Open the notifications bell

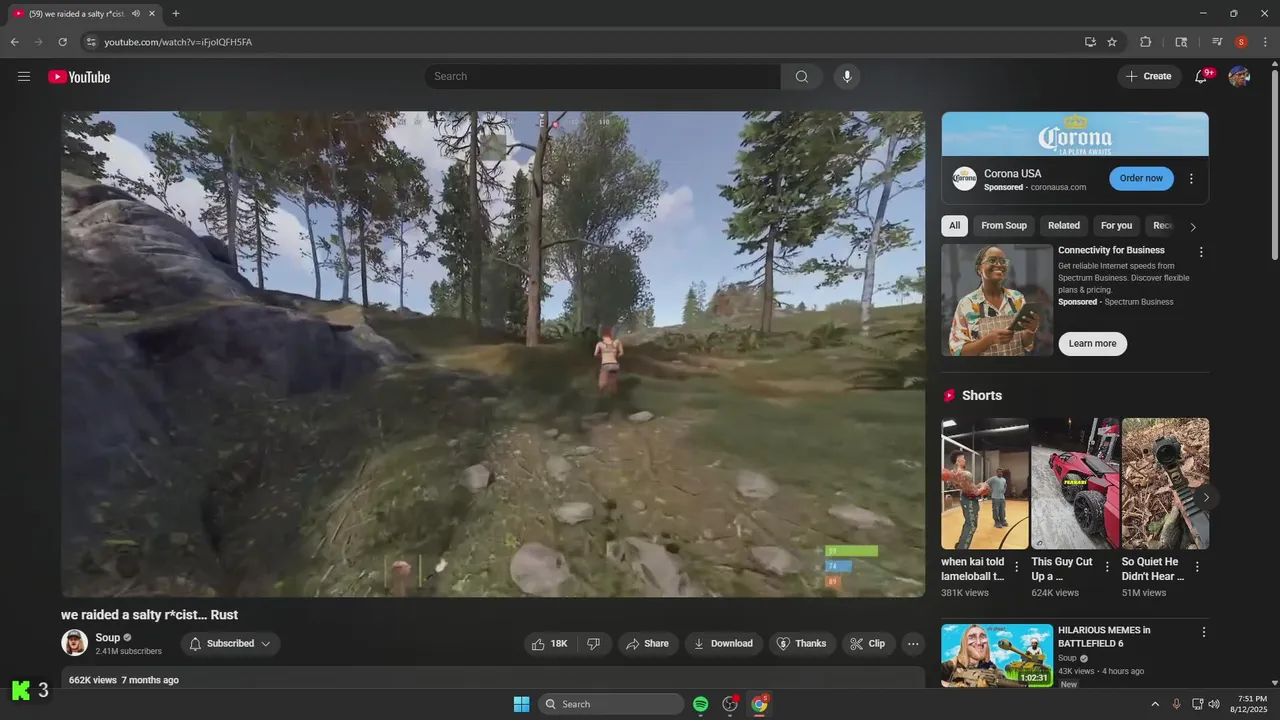1201,77
